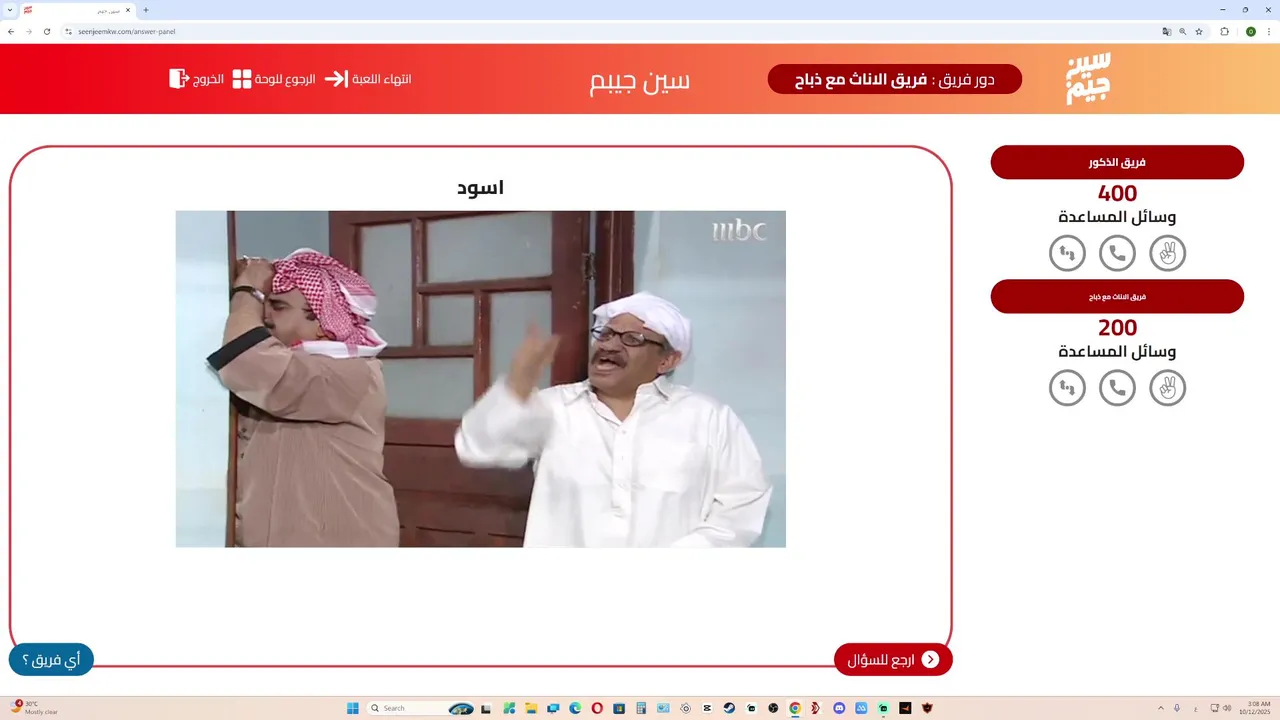Open the Translate this page icon
1280x720 pixels.
[x=1166, y=31]
